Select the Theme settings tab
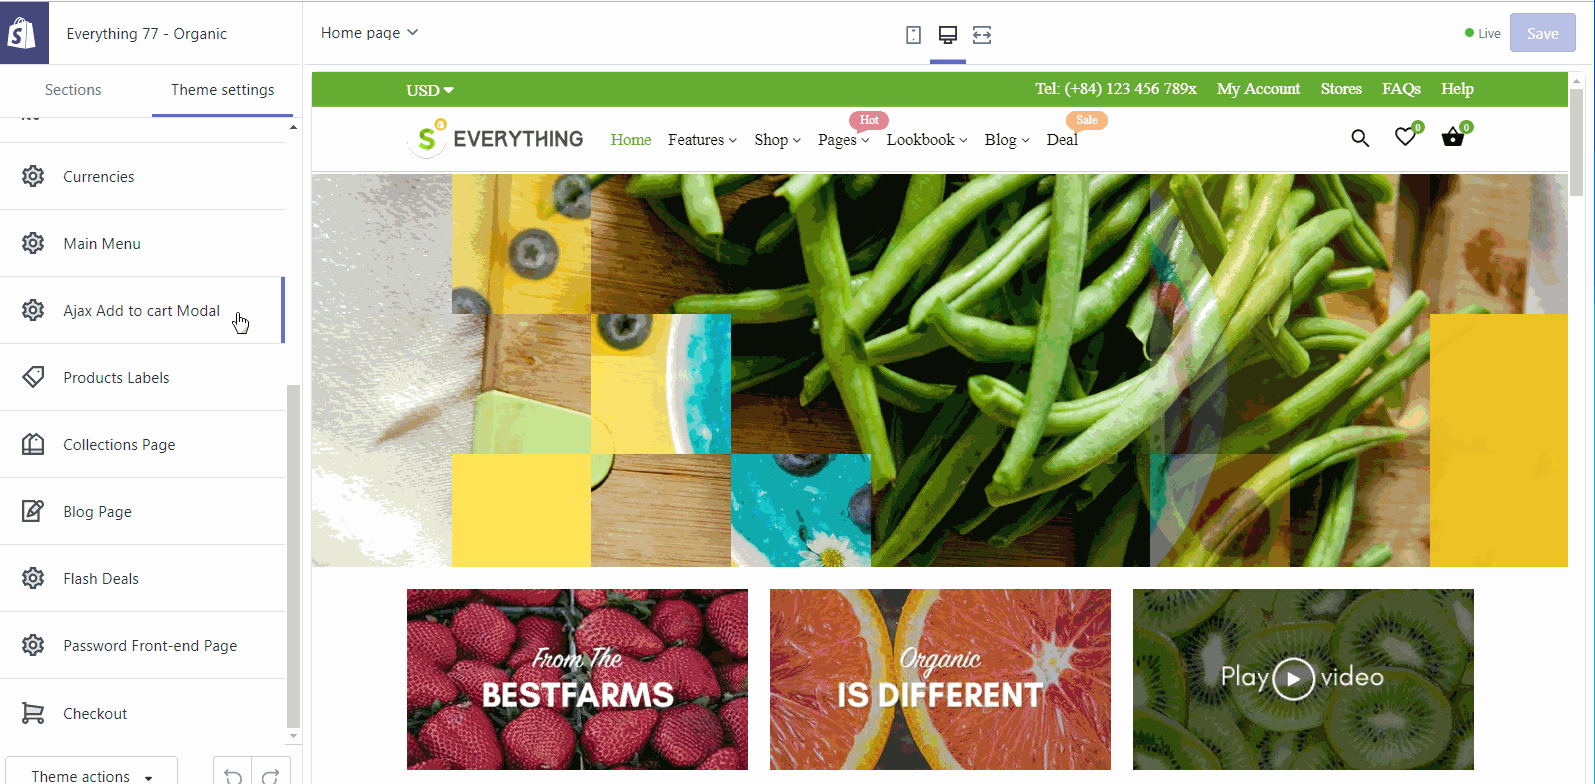Viewport: 1595px width, 784px height. coord(222,90)
